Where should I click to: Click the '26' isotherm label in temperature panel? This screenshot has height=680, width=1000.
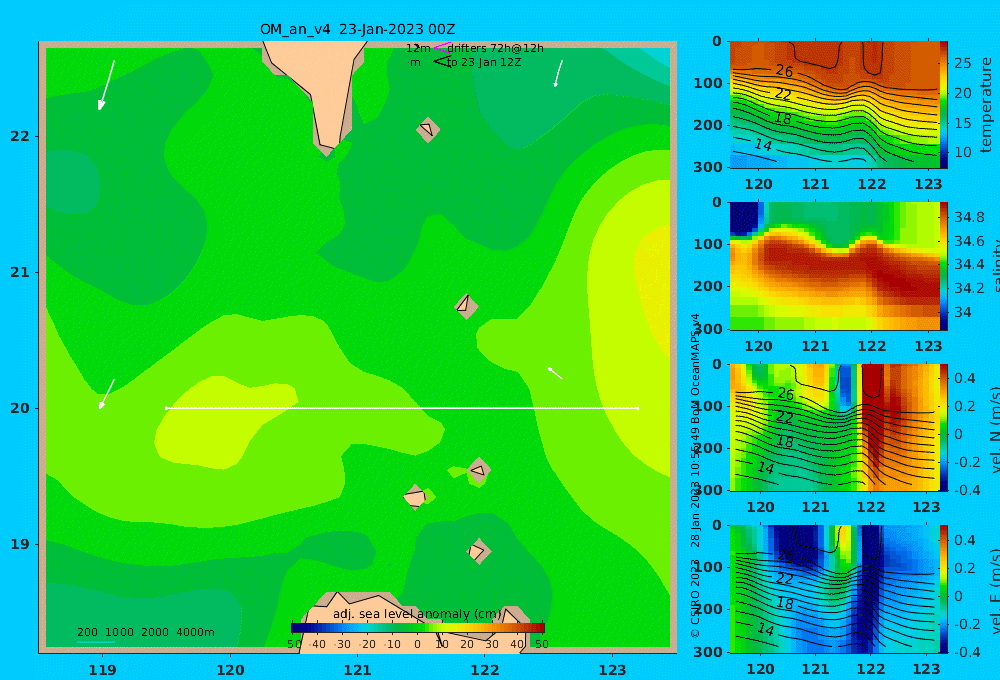(x=784, y=71)
